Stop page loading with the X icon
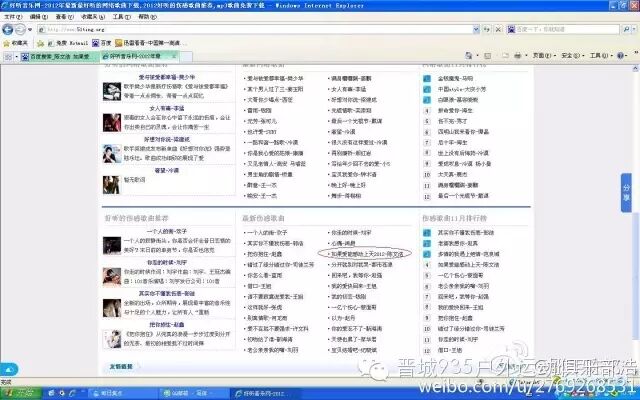 point(498,29)
